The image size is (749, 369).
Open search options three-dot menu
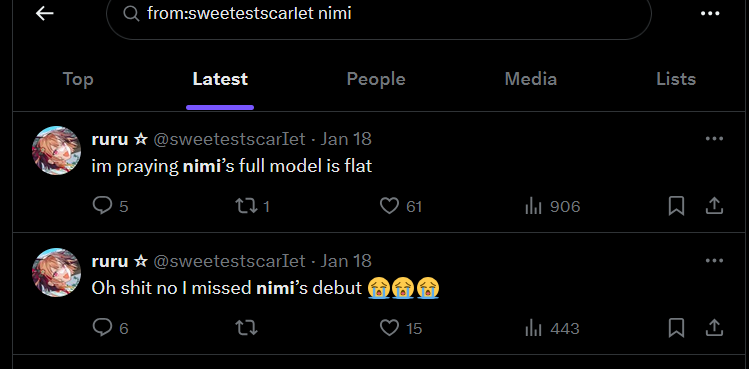(710, 13)
